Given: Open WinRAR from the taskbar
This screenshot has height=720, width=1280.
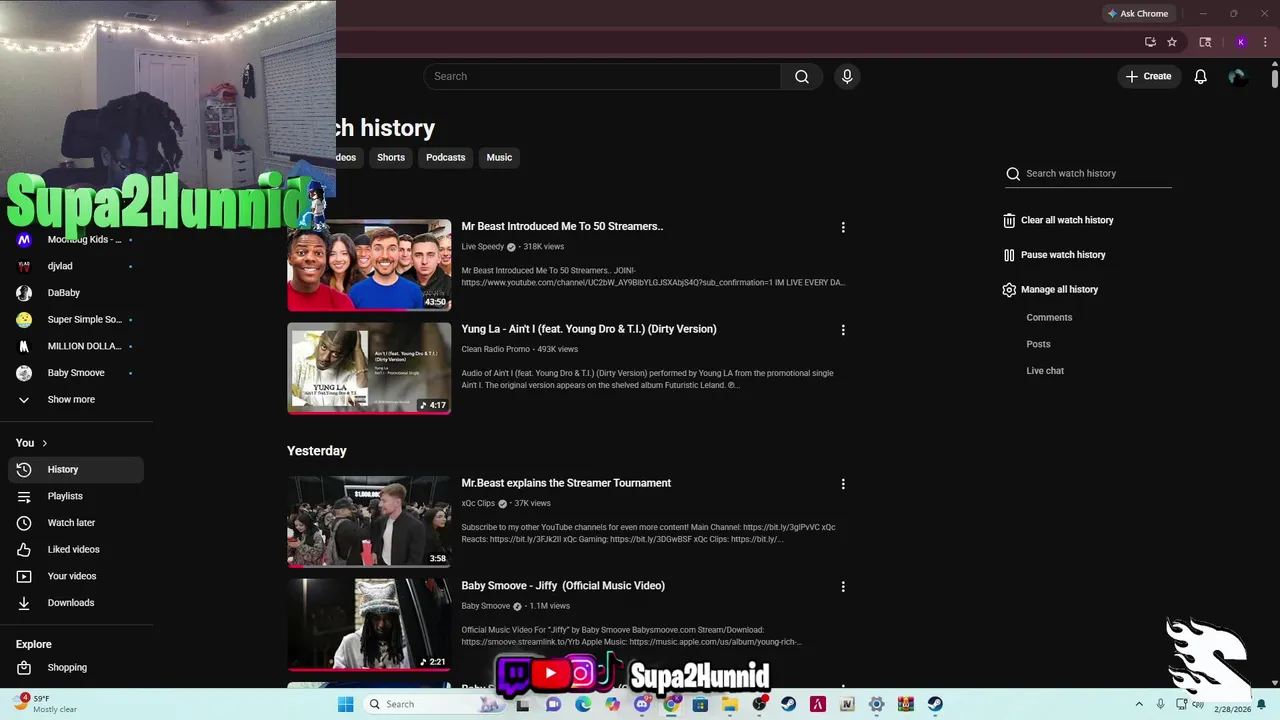Looking at the screenshot, I should (x=906, y=704).
